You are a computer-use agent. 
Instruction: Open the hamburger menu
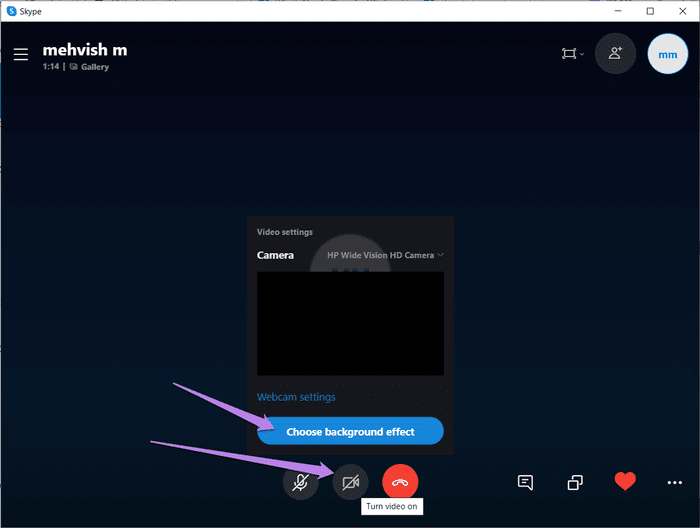coord(21,54)
